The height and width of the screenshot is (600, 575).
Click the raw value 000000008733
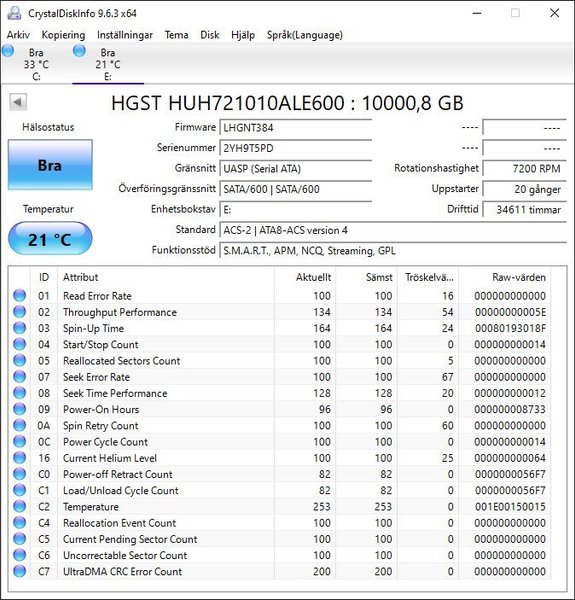point(510,409)
